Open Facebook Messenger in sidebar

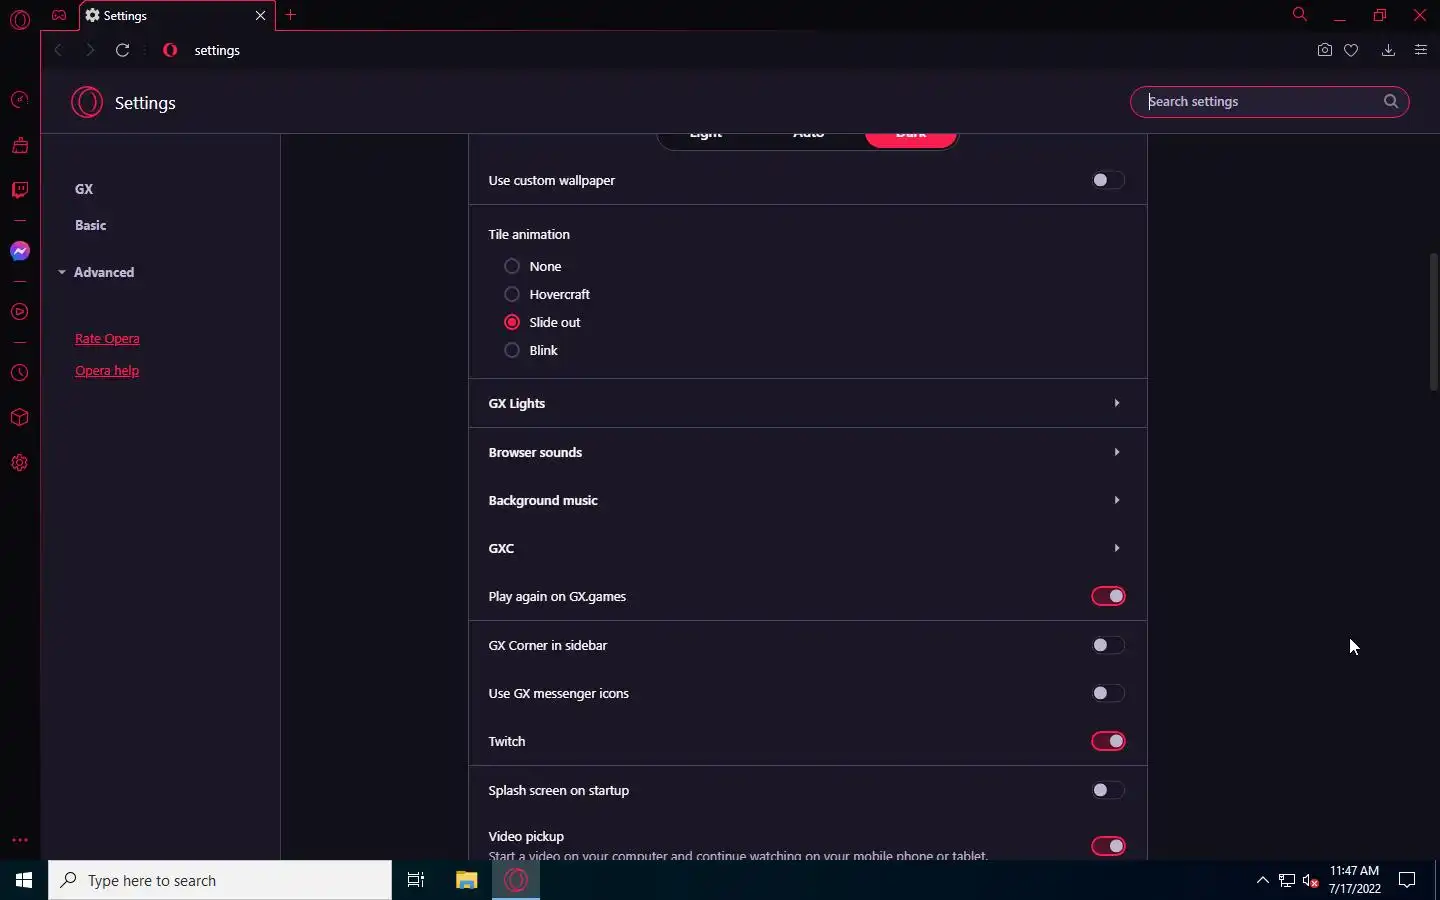pos(19,251)
